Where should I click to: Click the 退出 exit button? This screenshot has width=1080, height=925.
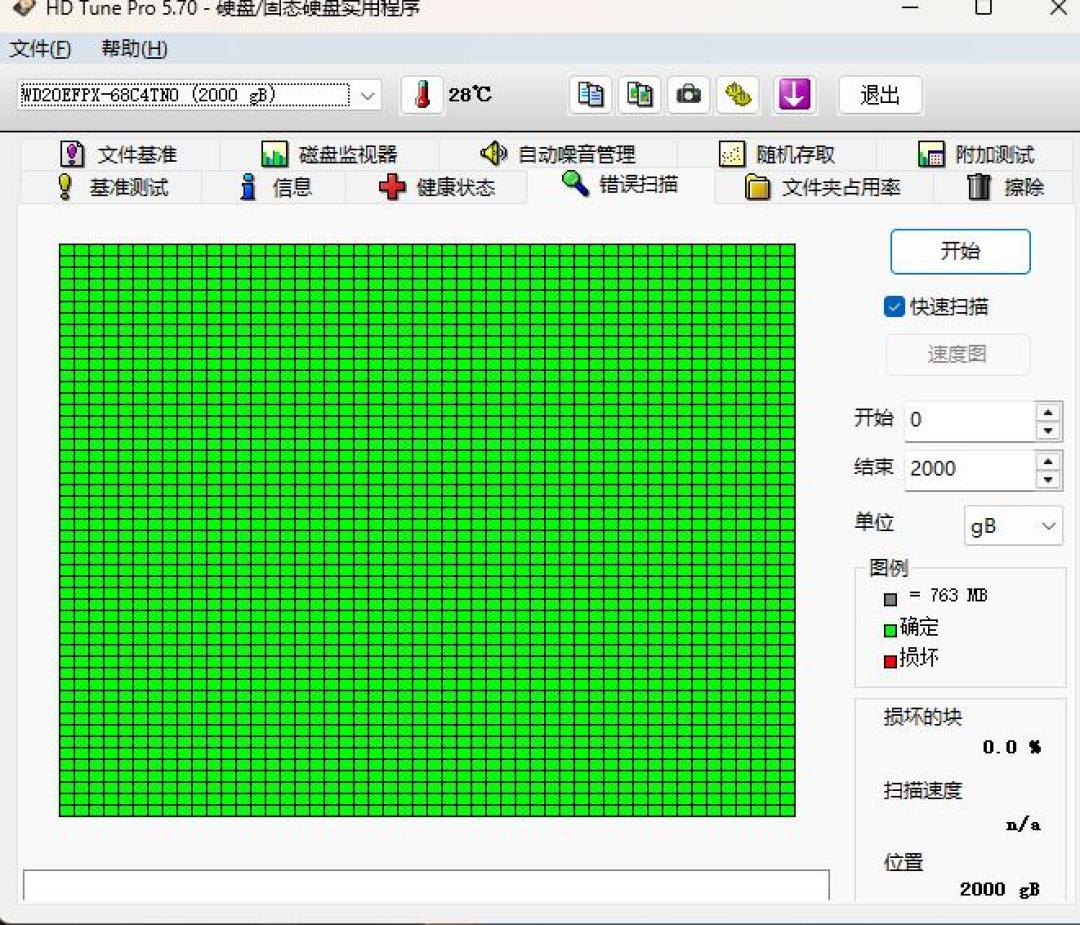click(880, 95)
